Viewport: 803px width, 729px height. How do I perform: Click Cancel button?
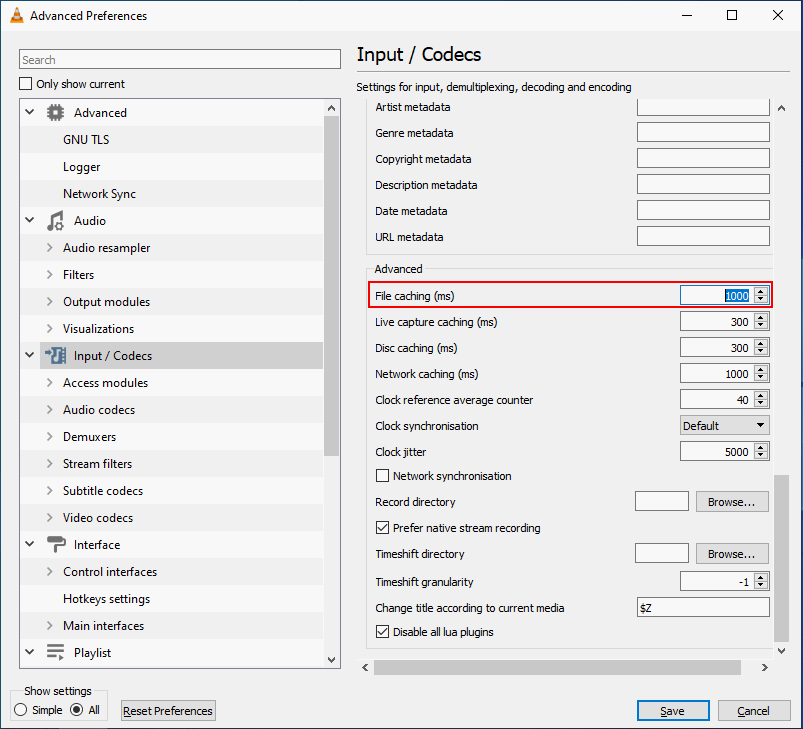pyautogui.click(x=753, y=711)
